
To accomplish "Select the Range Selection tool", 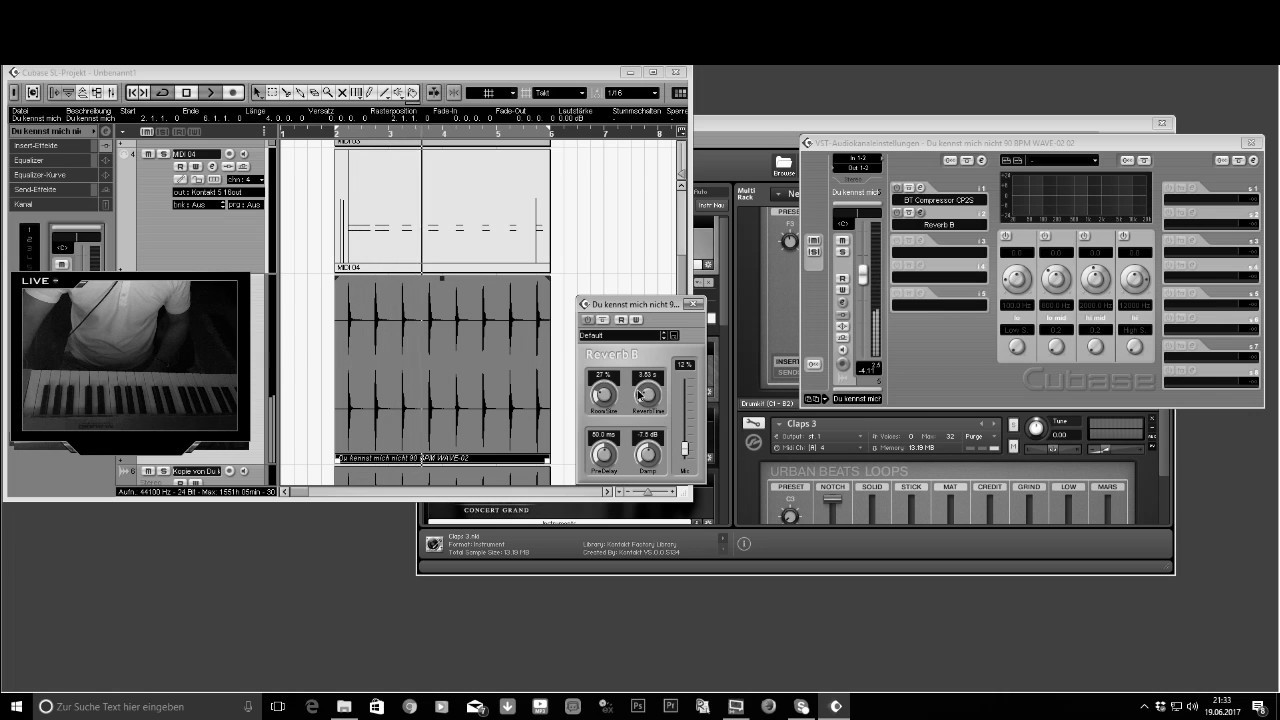I will pyautogui.click(x=272, y=93).
